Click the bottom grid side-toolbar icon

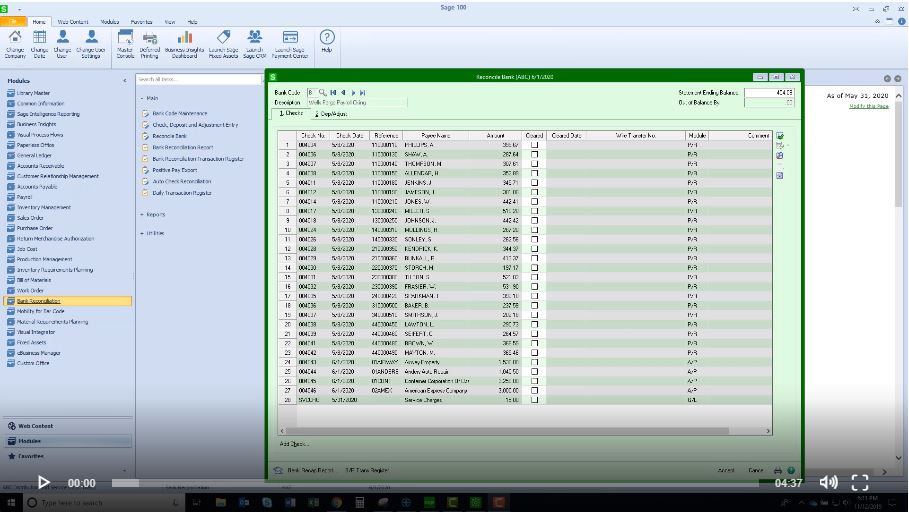point(780,175)
